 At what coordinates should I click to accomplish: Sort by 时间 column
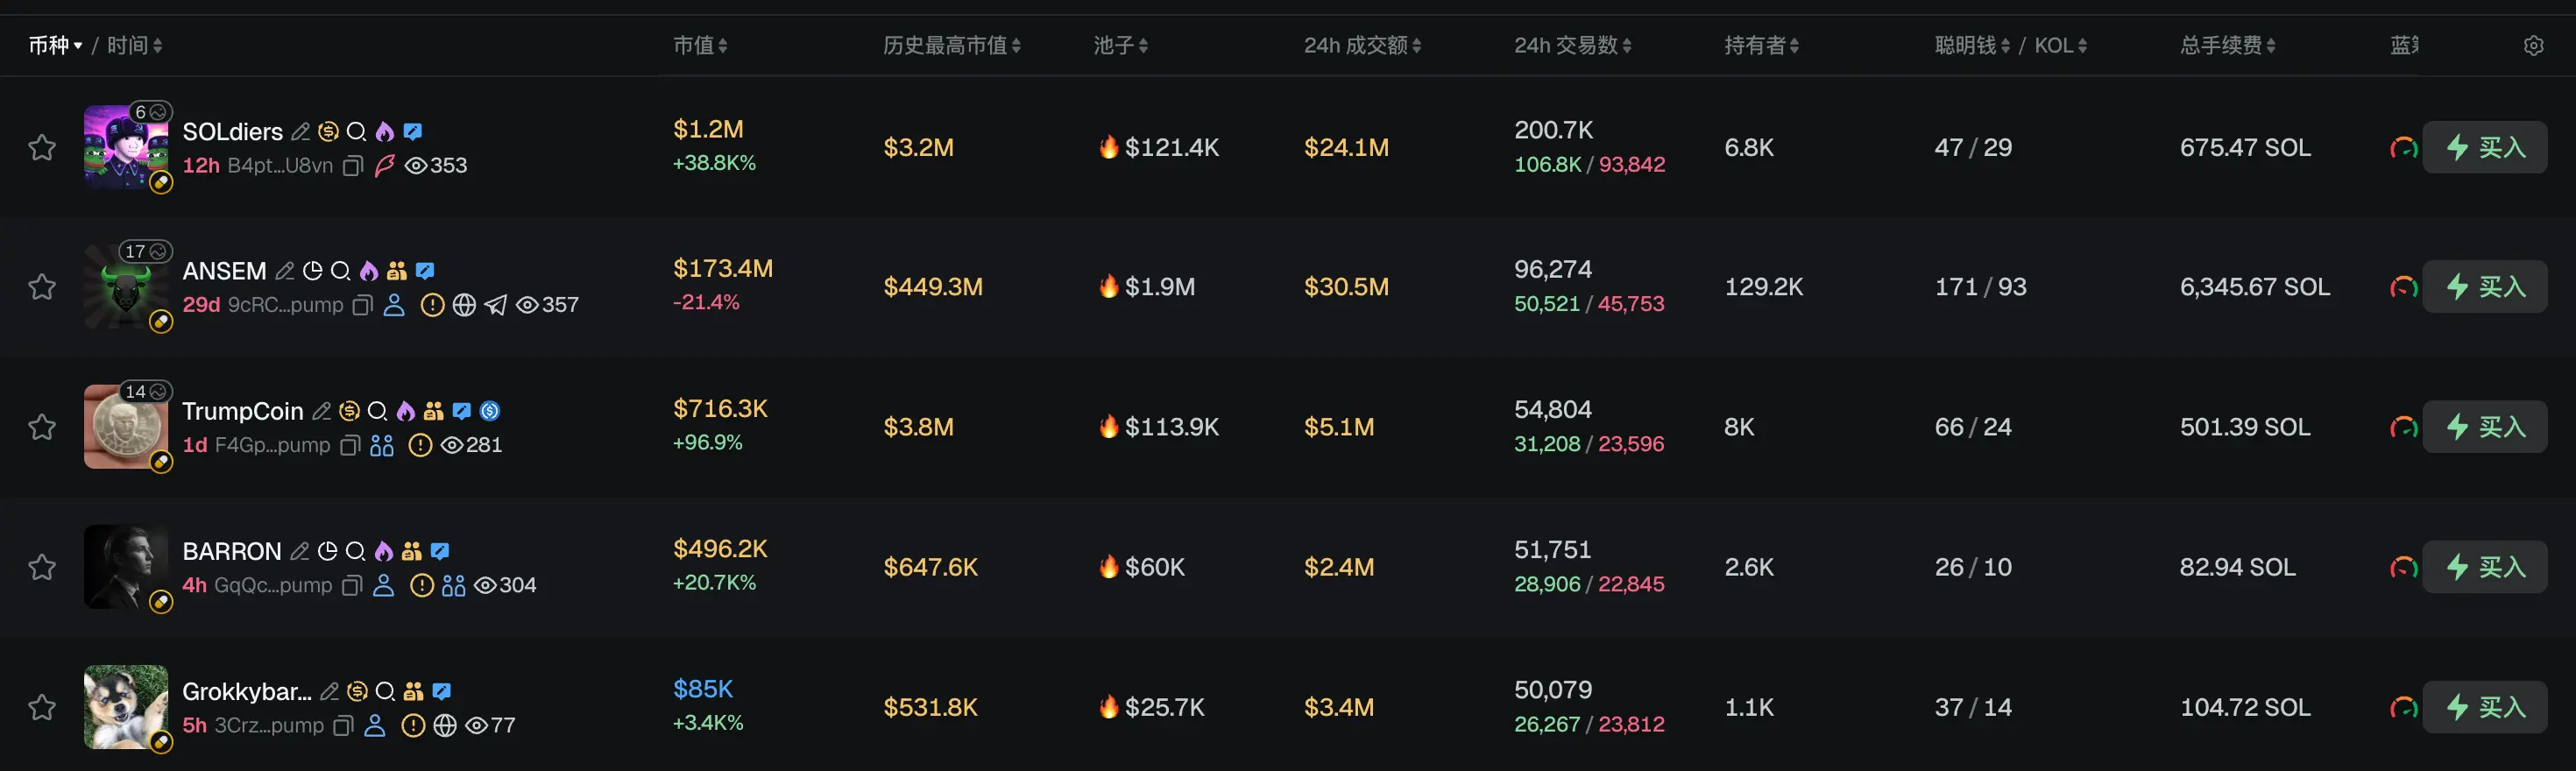pos(135,46)
